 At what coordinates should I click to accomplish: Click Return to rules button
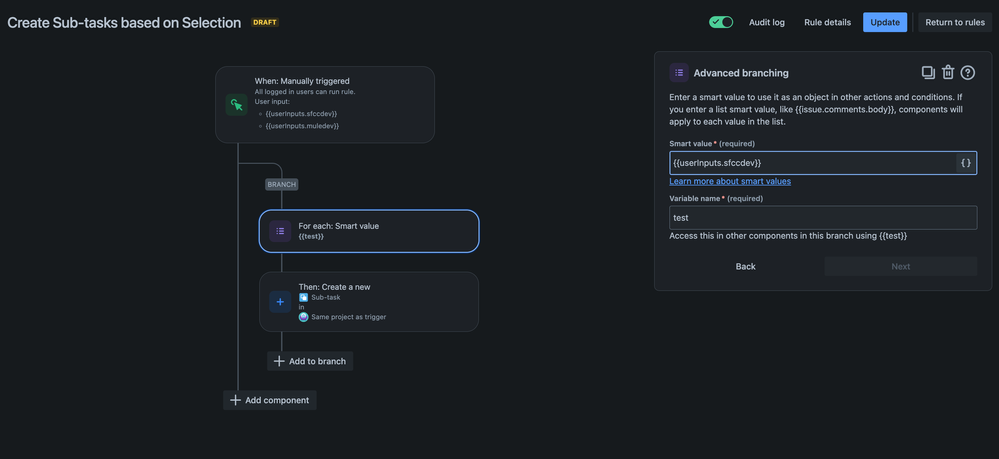(955, 22)
